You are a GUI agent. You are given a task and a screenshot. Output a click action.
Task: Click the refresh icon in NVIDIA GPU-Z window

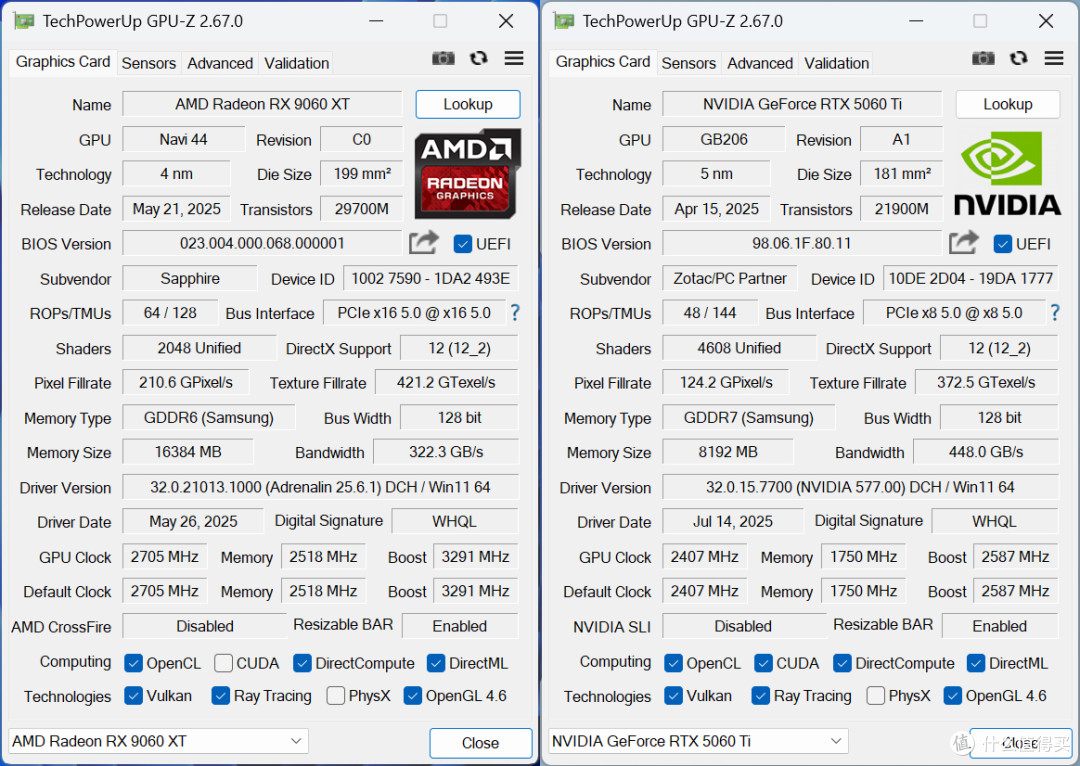[1019, 59]
